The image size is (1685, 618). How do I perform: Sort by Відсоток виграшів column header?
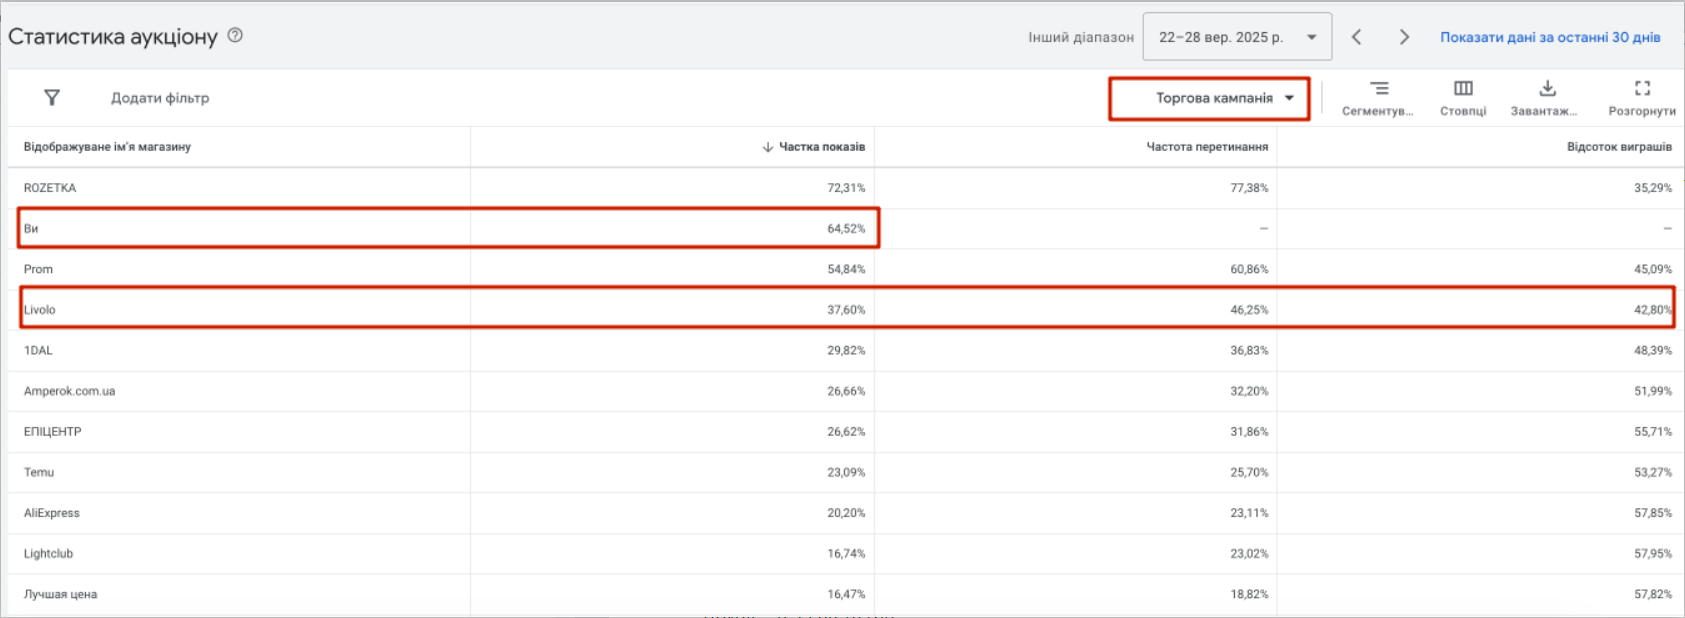[1619, 147]
